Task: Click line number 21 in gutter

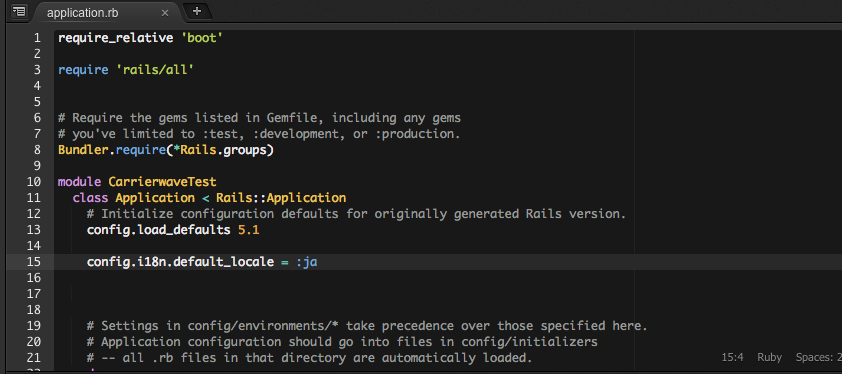Action: pos(33,357)
